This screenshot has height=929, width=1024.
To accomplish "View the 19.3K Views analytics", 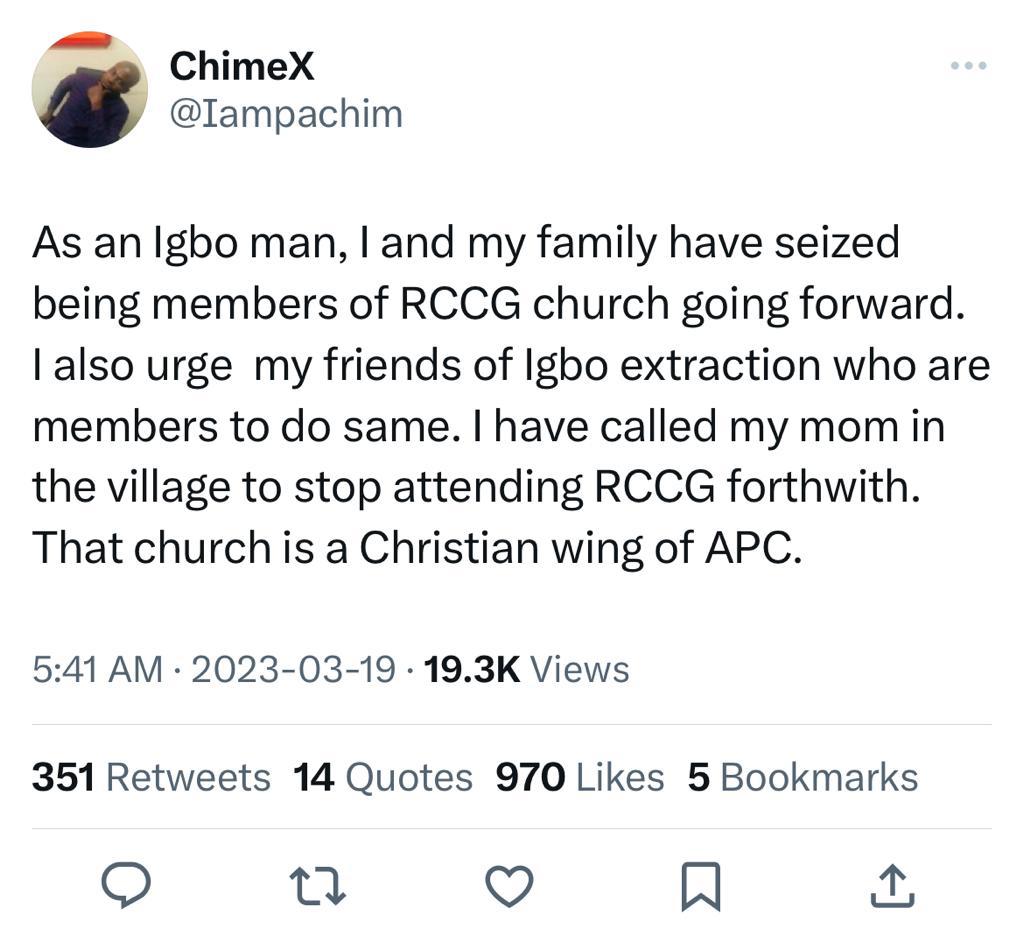I will [527, 669].
